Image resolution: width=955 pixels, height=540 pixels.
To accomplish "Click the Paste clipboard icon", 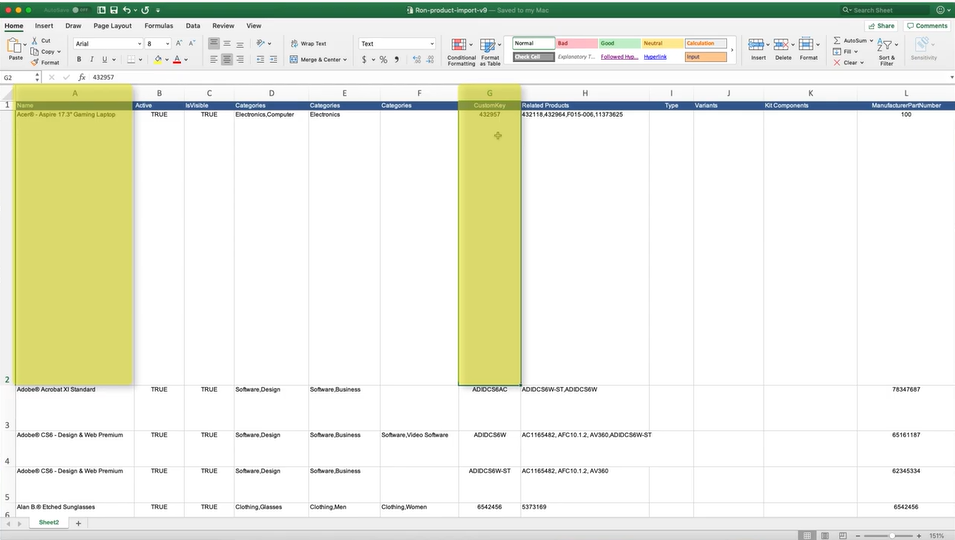I will [x=13, y=46].
